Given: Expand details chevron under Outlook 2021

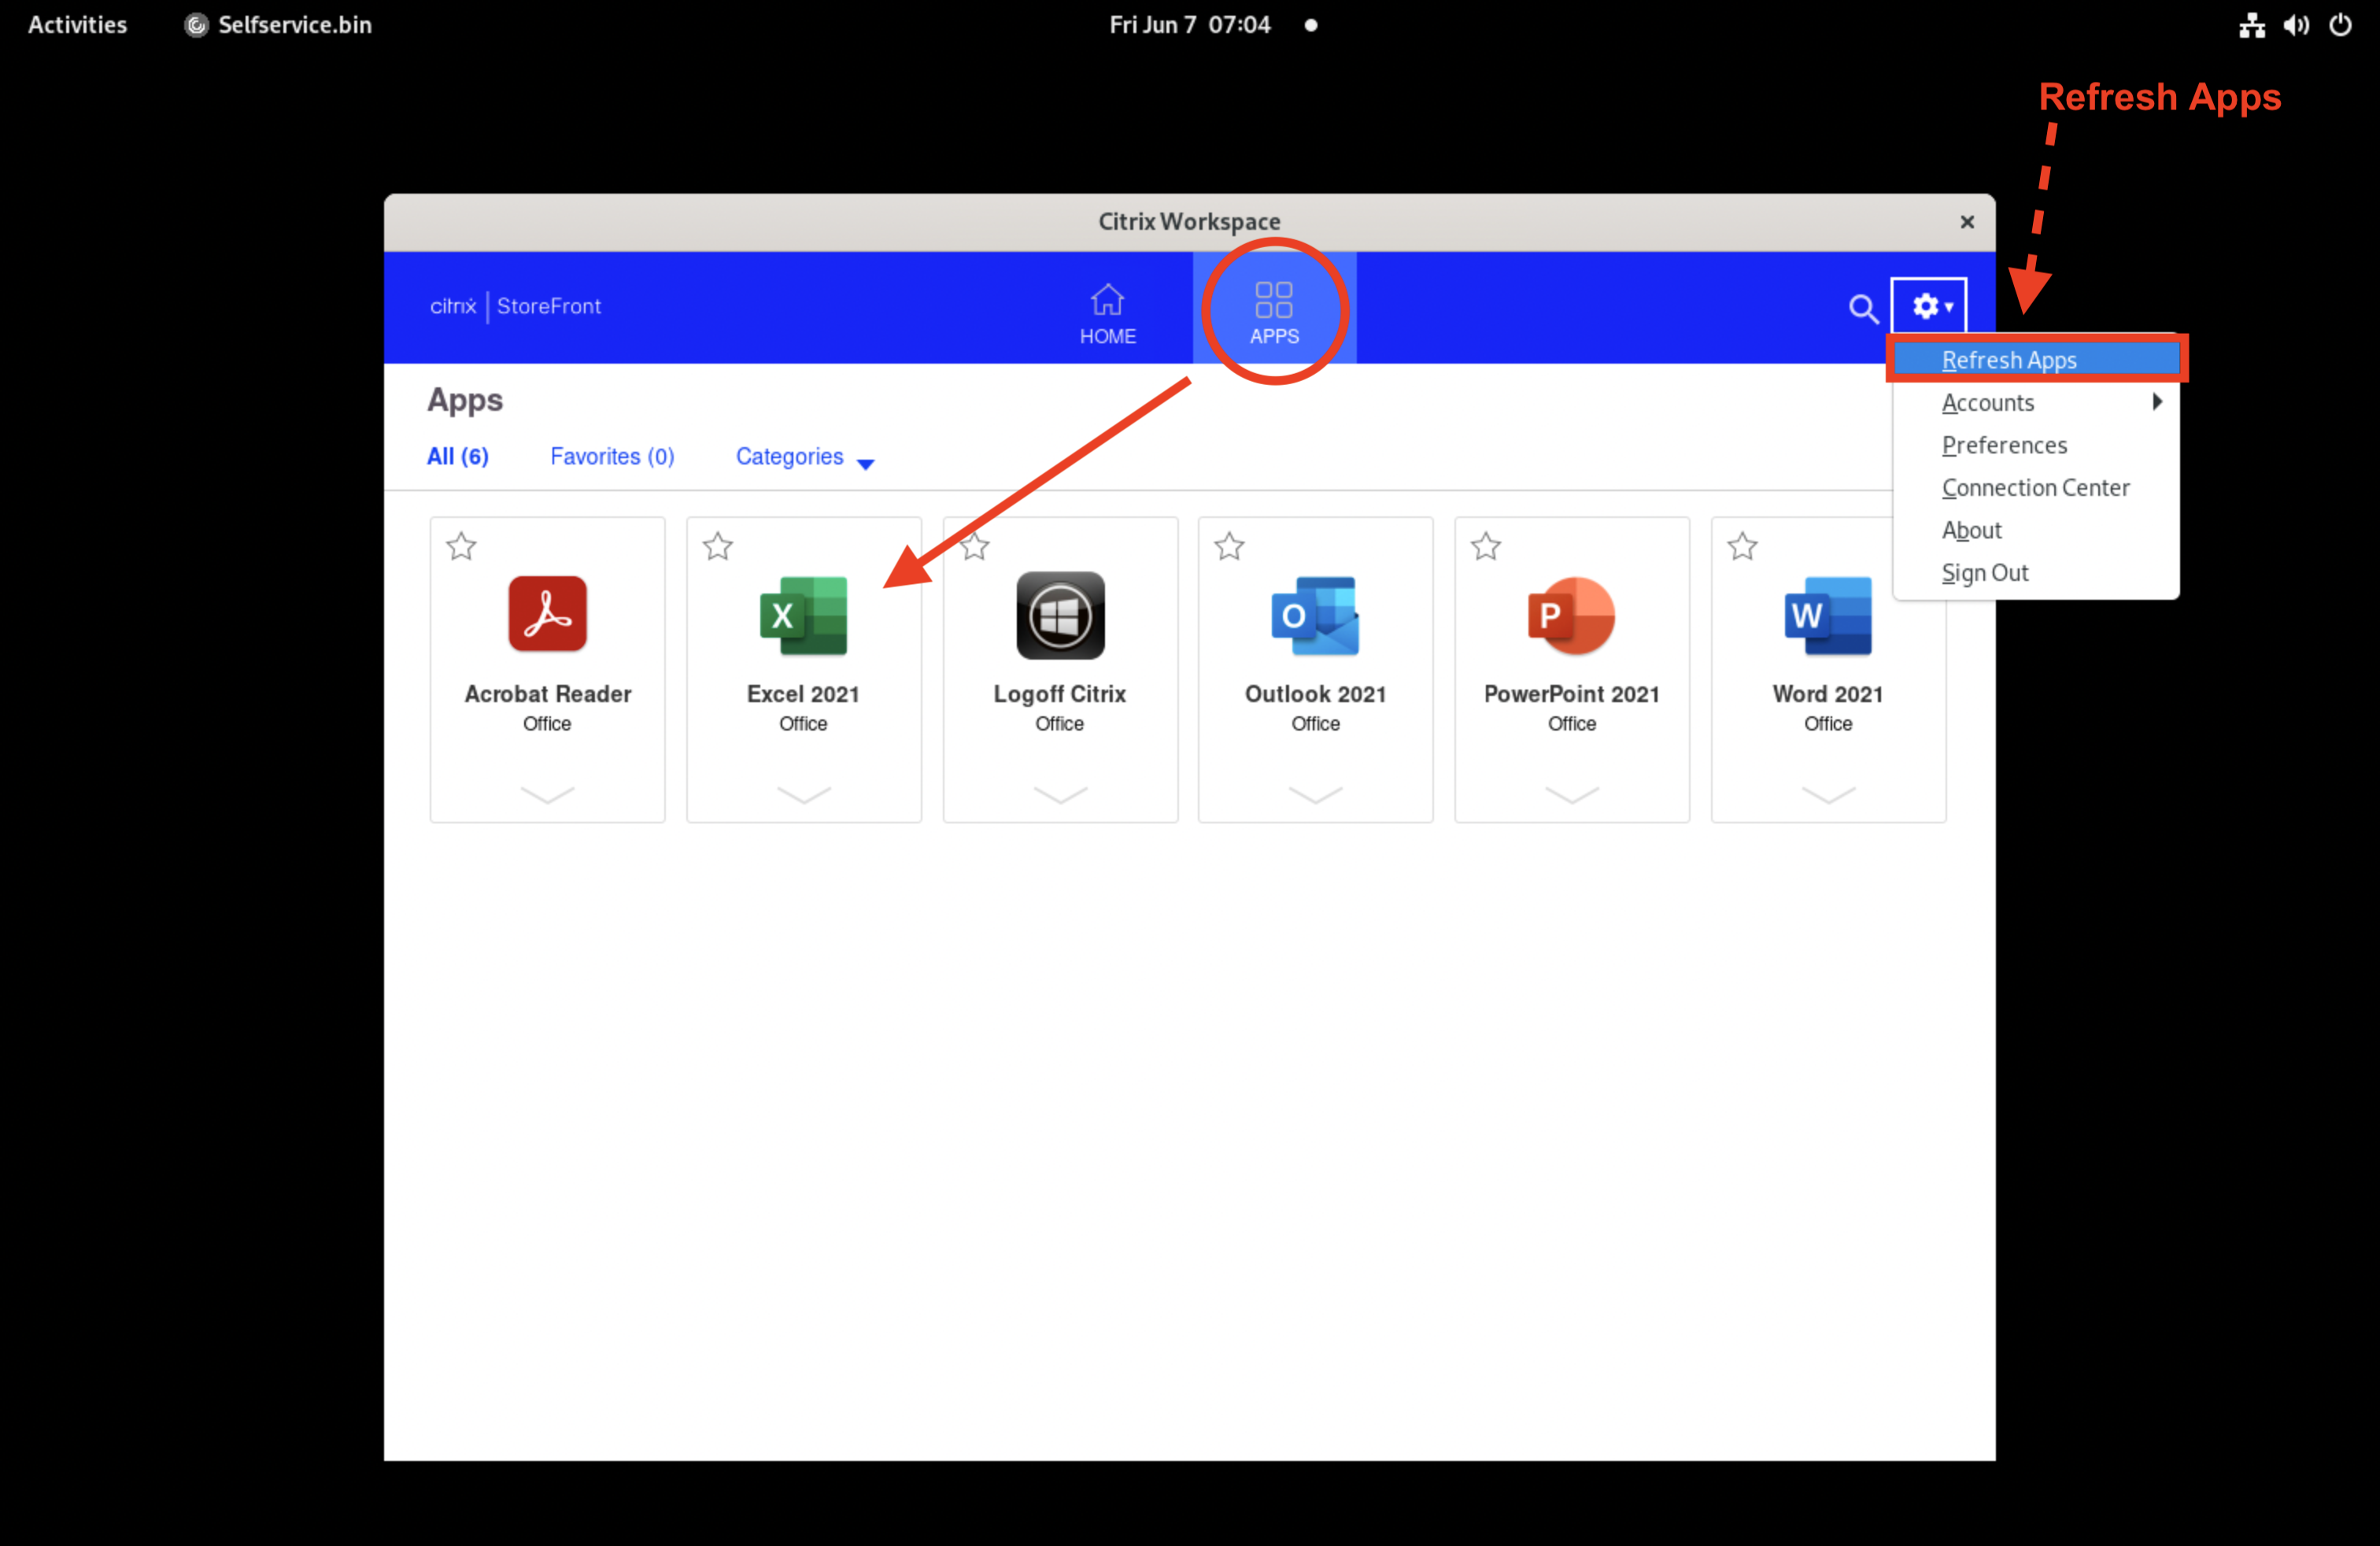Looking at the screenshot, I should pos(1315,794).
